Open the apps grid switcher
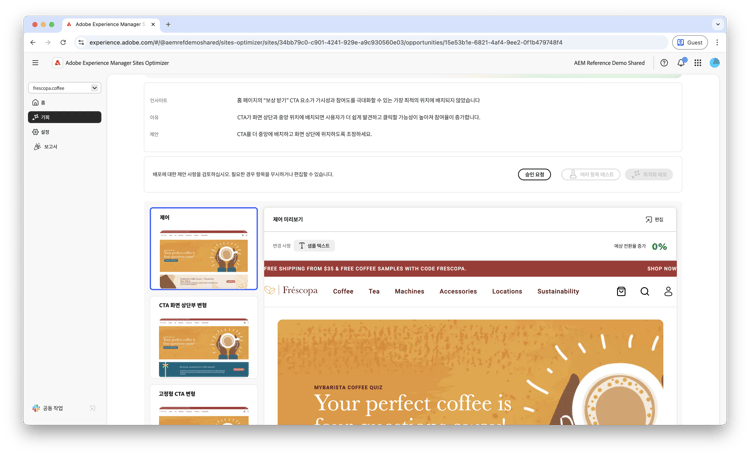 pos(698,63)
